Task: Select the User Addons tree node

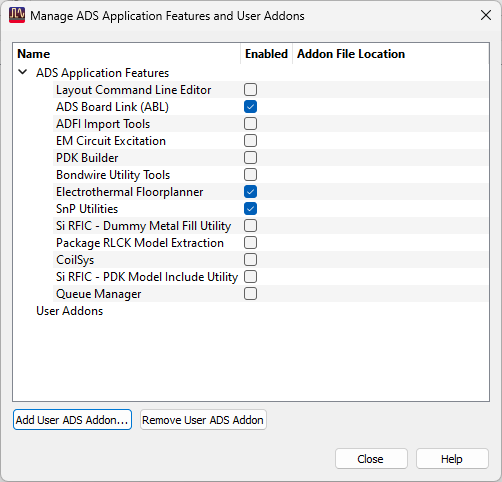Action: (x=69, y=311)
